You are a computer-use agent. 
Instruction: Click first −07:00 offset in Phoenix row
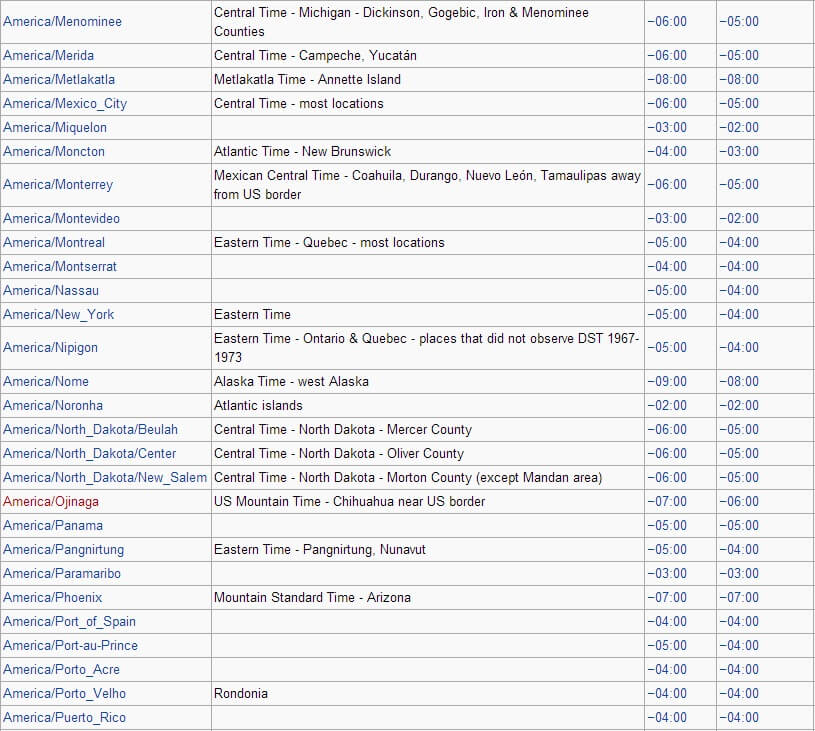point(667,597)
